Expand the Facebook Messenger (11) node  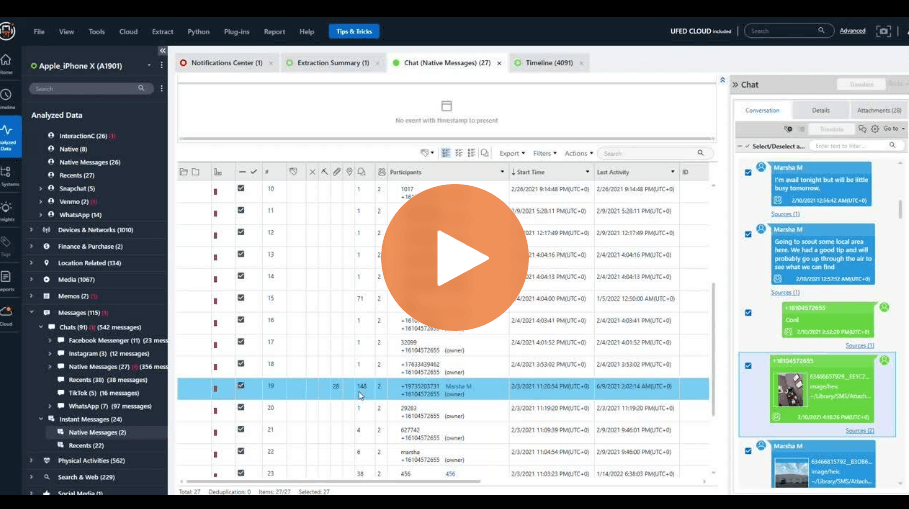coord(50,341)
